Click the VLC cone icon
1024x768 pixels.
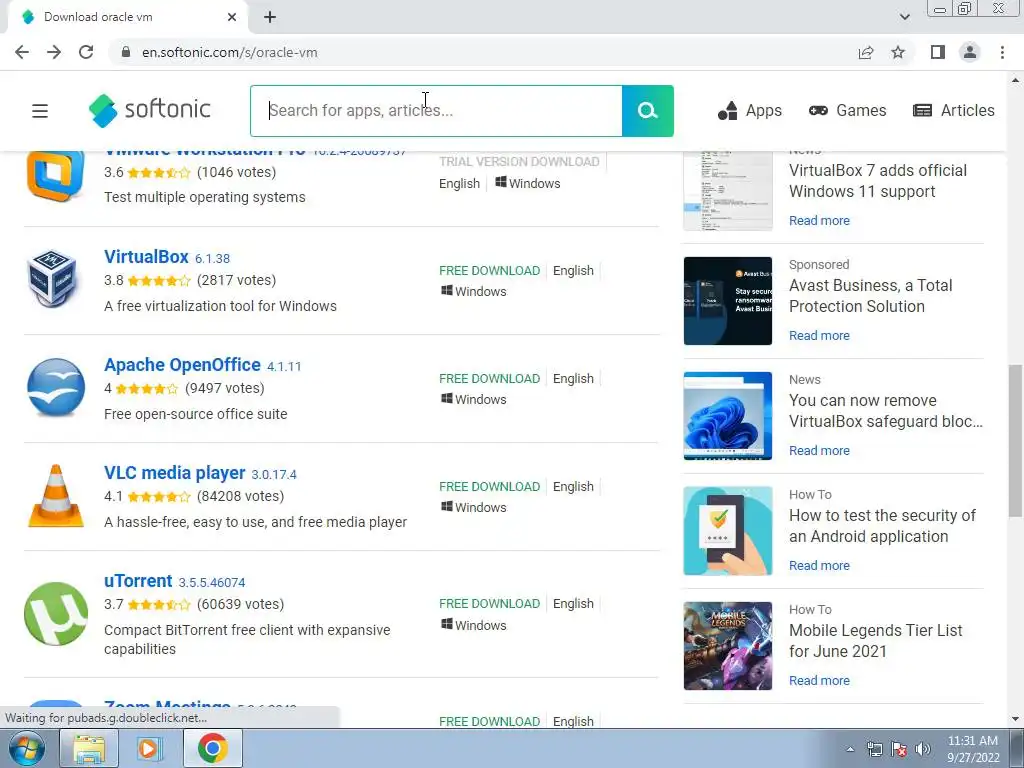(x=56, y=496)
